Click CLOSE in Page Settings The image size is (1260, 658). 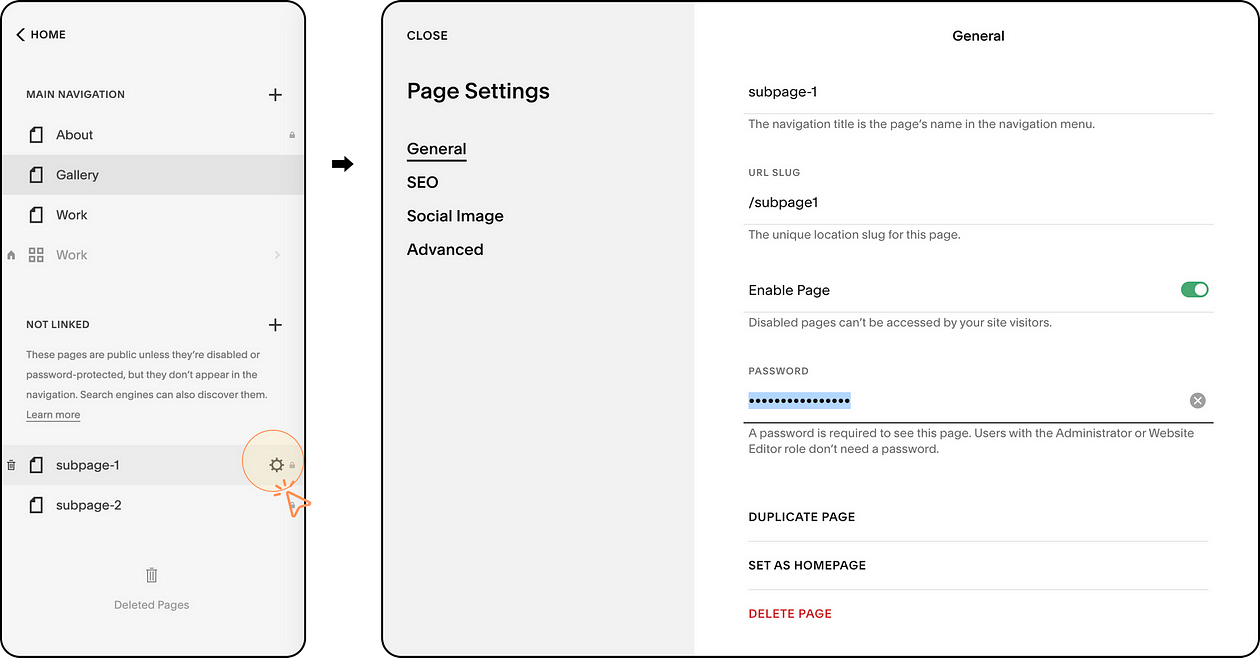[x=427, y=35]
